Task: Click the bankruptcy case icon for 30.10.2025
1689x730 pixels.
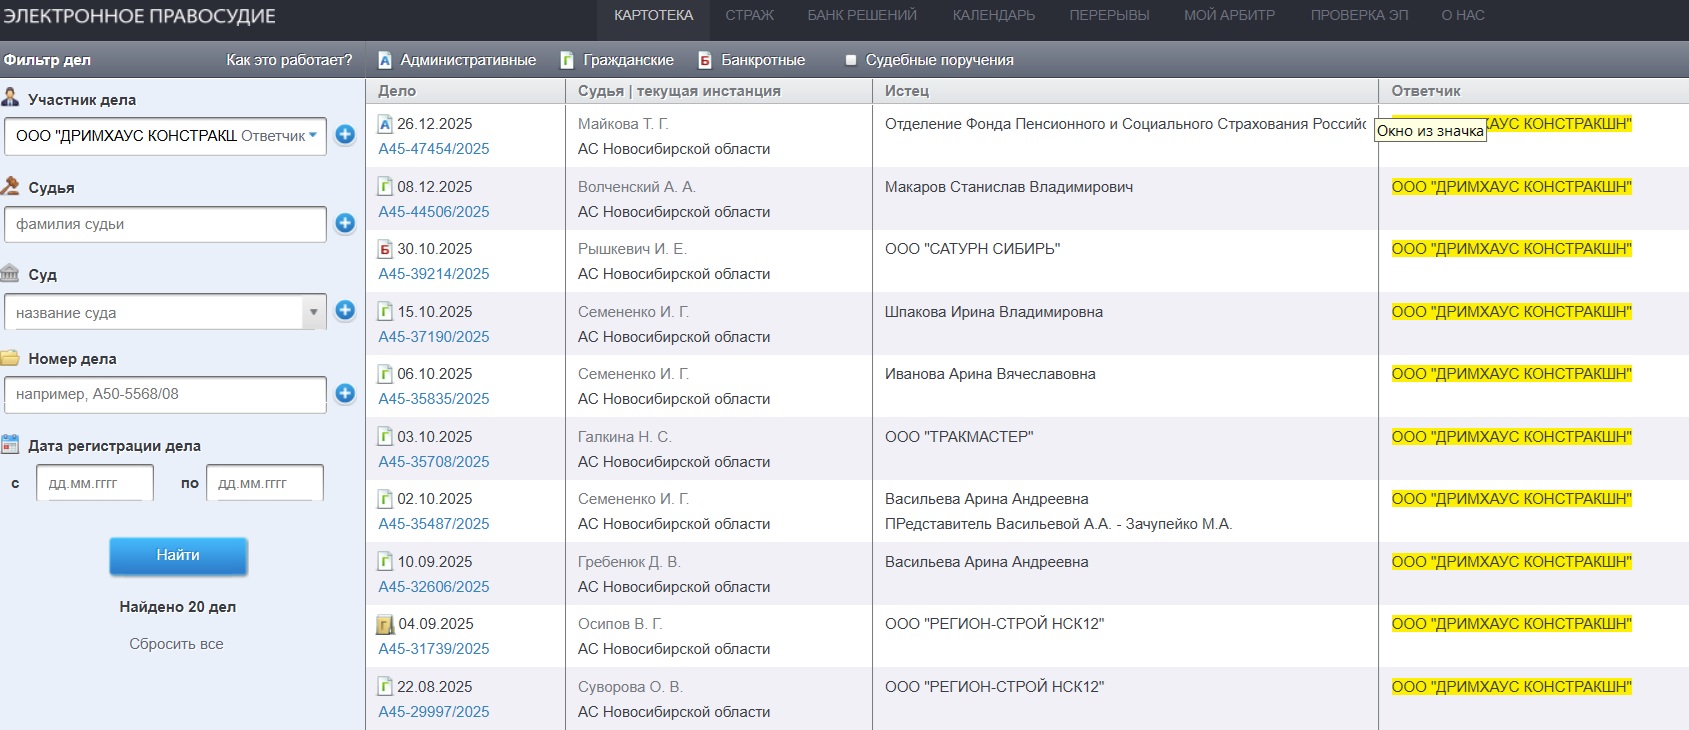Action: pyautogui.click(x=385, y=249)
